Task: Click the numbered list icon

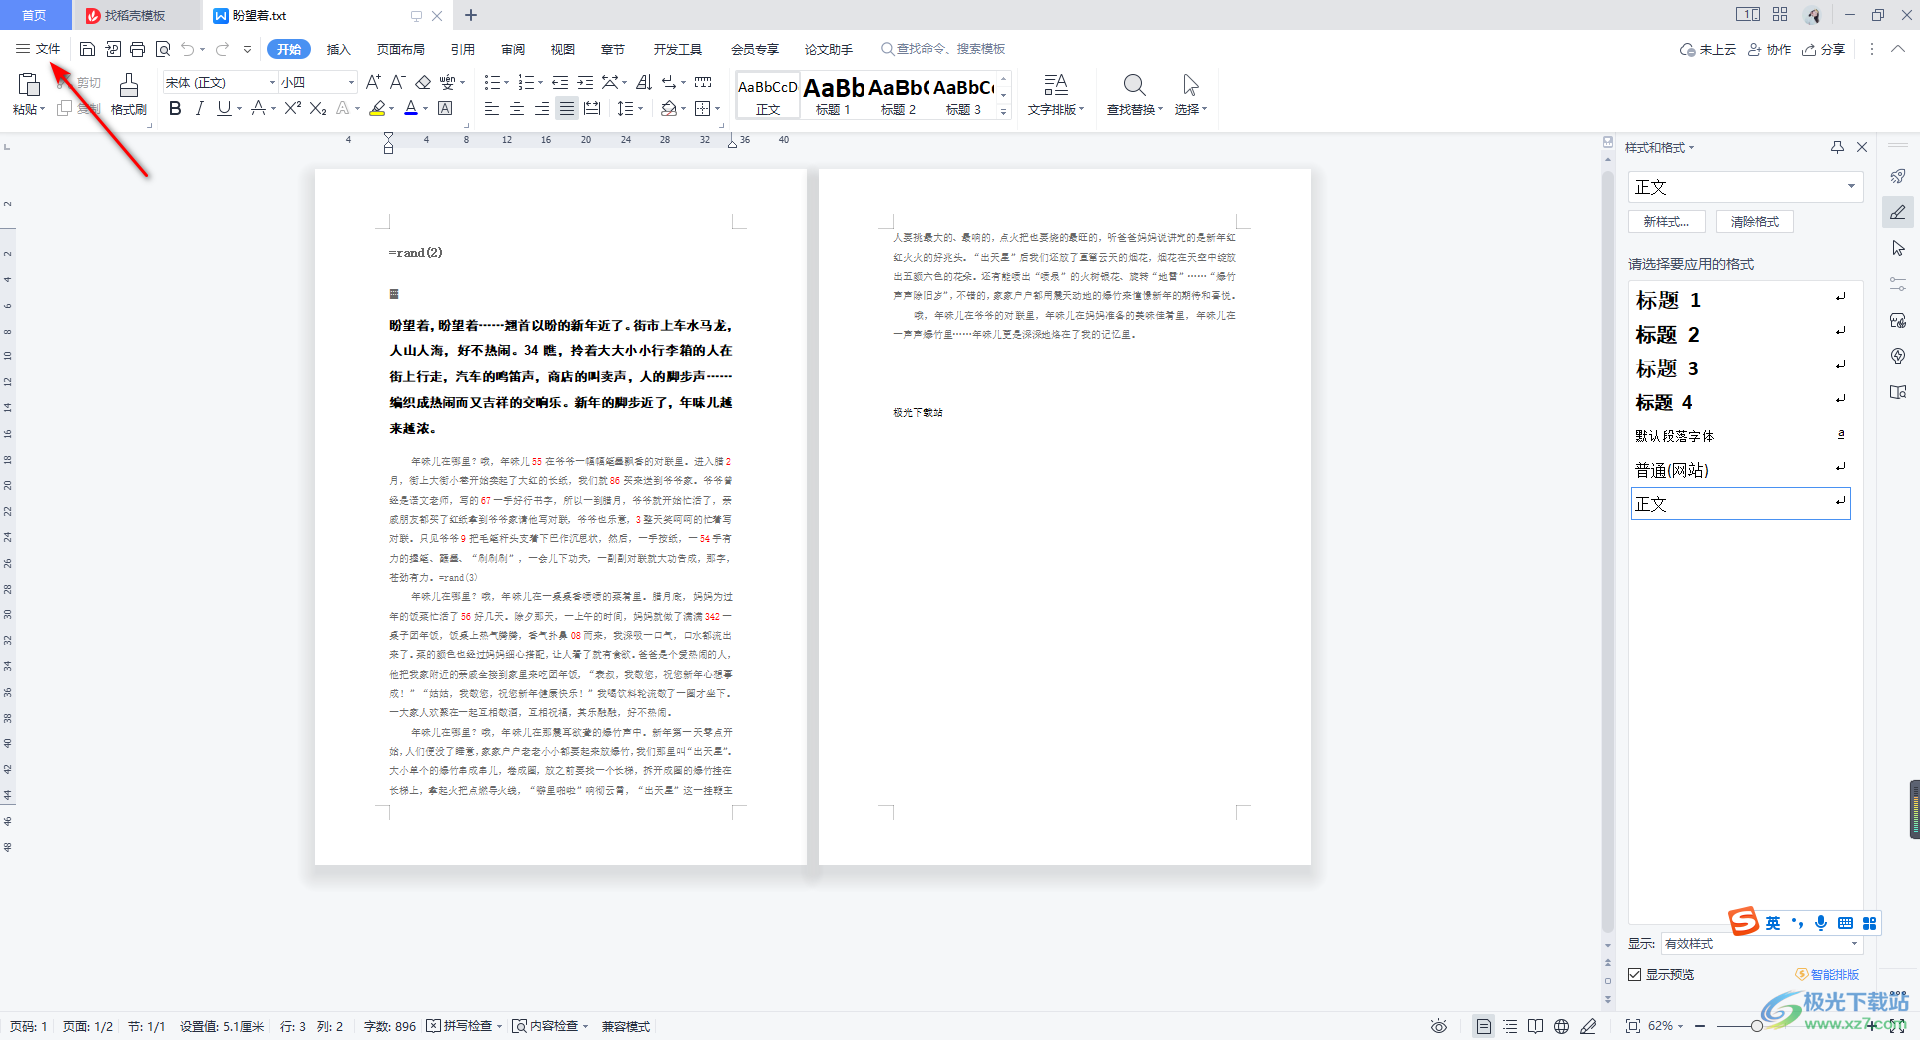Action: pyautogui.click(x=525, y=82)
